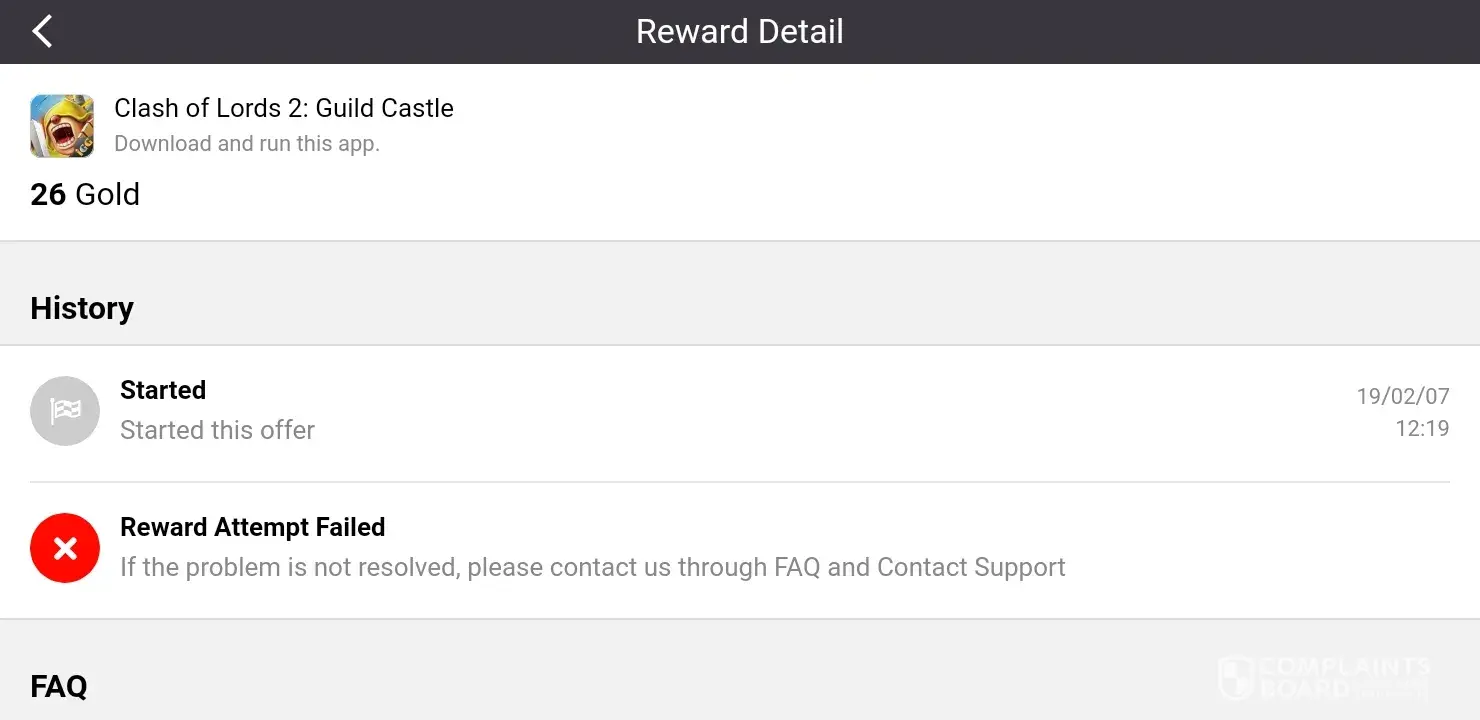Click the word Gold in reward
The width and height of the screenshot is (1480, 720).
107,194
